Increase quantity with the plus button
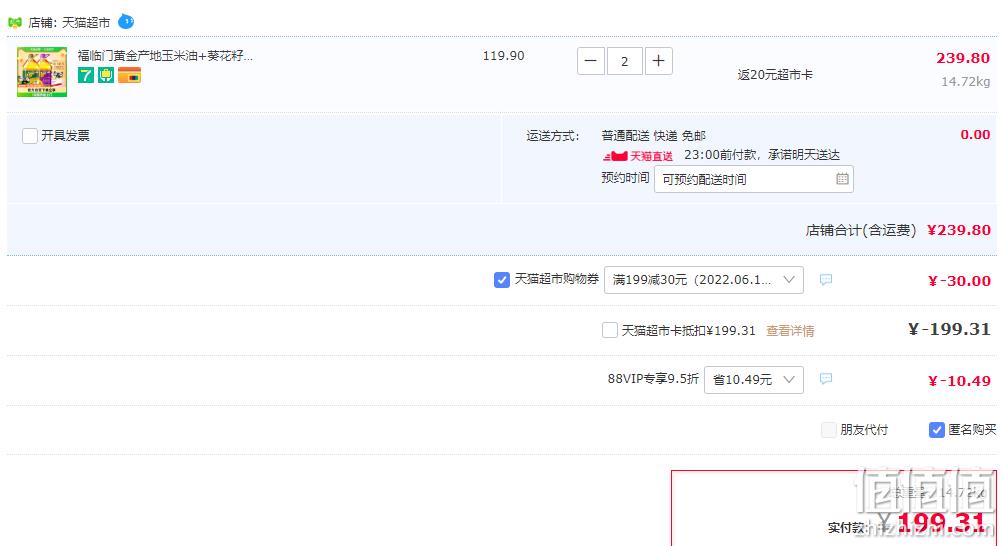The image size is (1004, 546). [x=658, y=61]
